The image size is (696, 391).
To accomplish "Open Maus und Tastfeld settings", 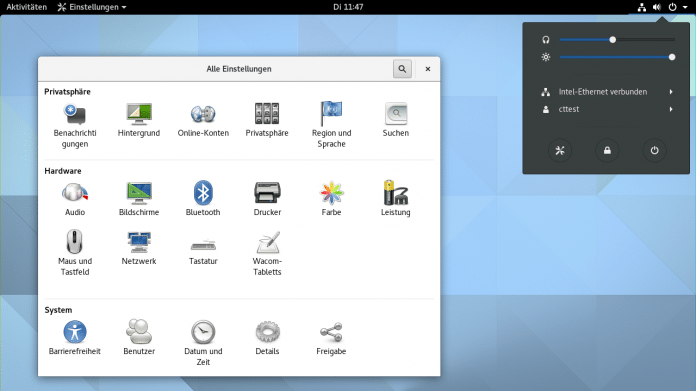I will coord(75,253).
